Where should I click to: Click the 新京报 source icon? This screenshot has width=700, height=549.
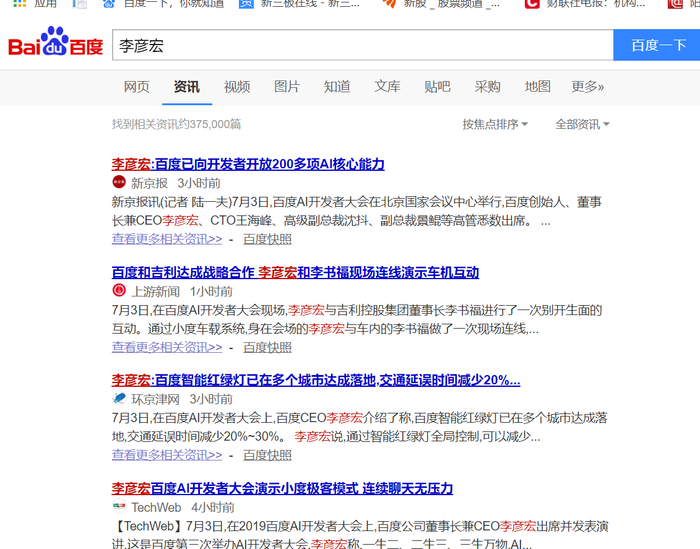click(119, 182)
